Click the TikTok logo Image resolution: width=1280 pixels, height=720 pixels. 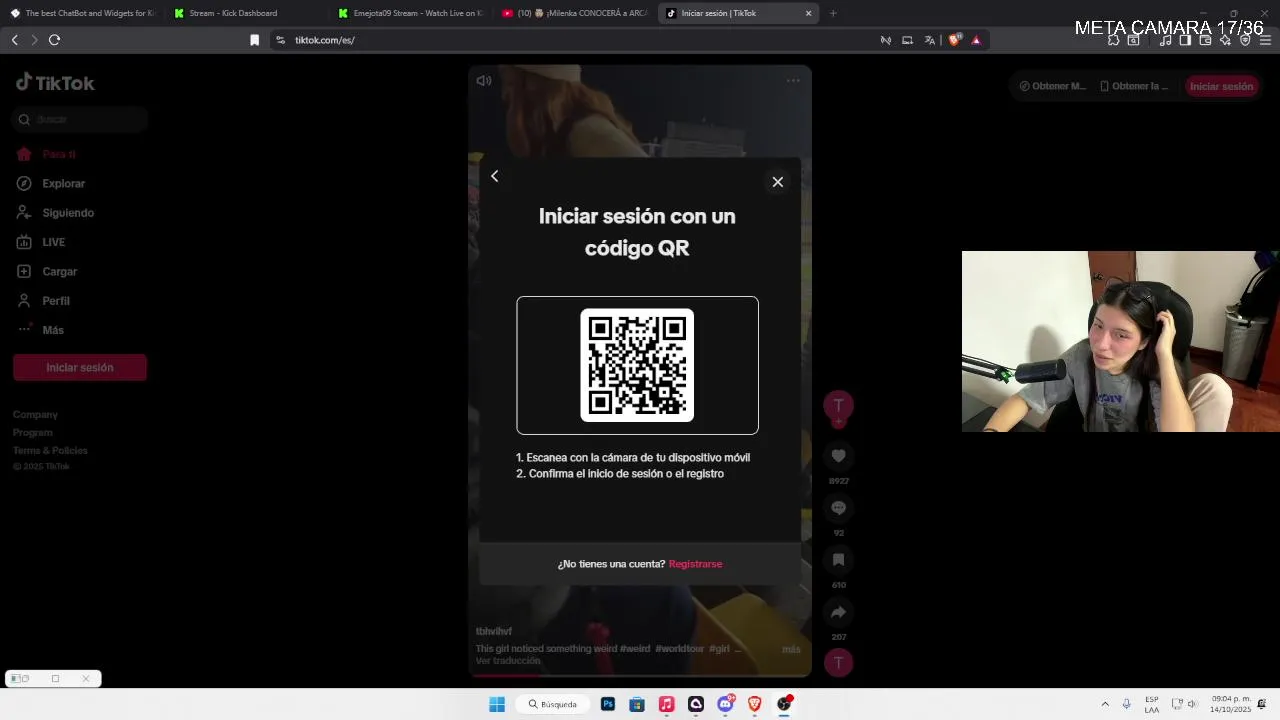55,83
